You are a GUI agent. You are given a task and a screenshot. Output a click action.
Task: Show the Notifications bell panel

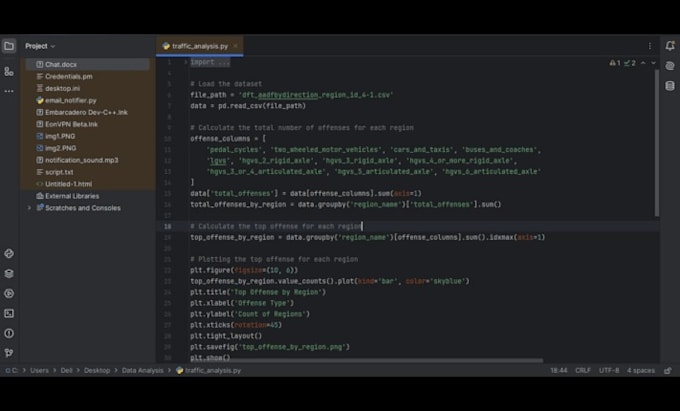669,46
